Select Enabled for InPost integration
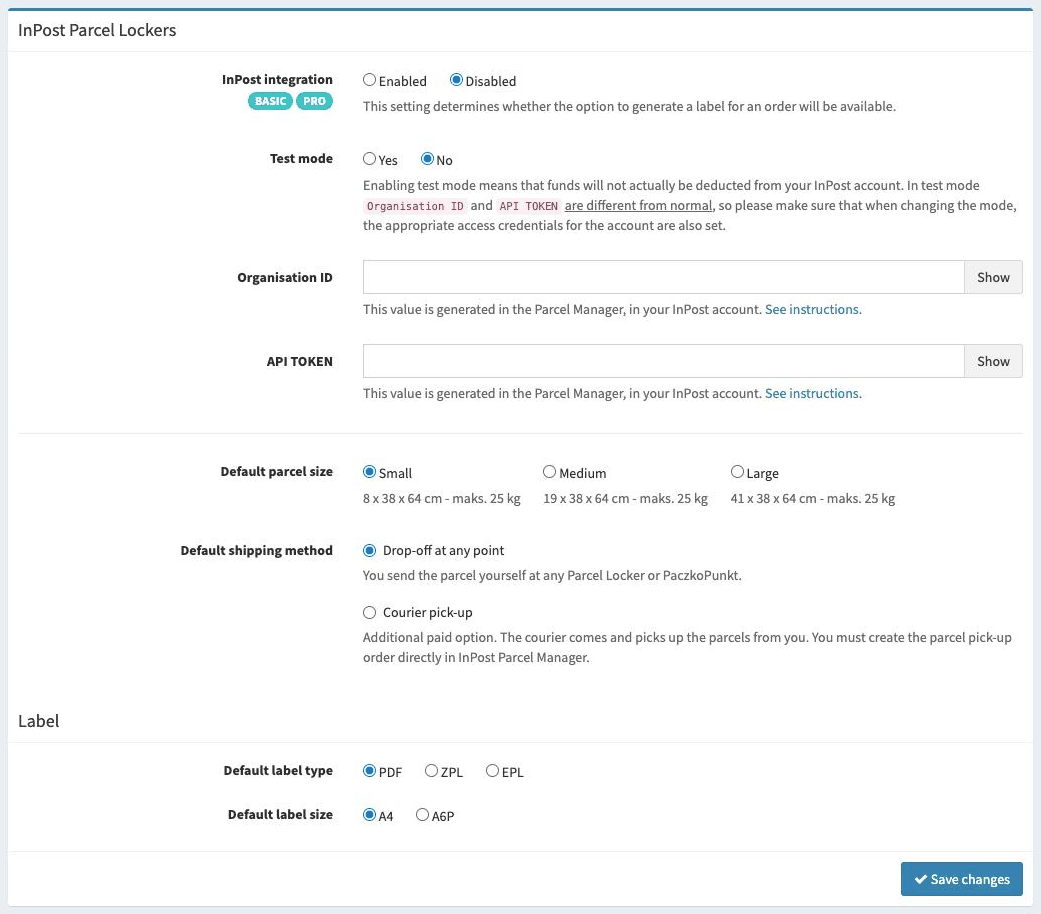The image size is (1041, 914). [369, 80]
